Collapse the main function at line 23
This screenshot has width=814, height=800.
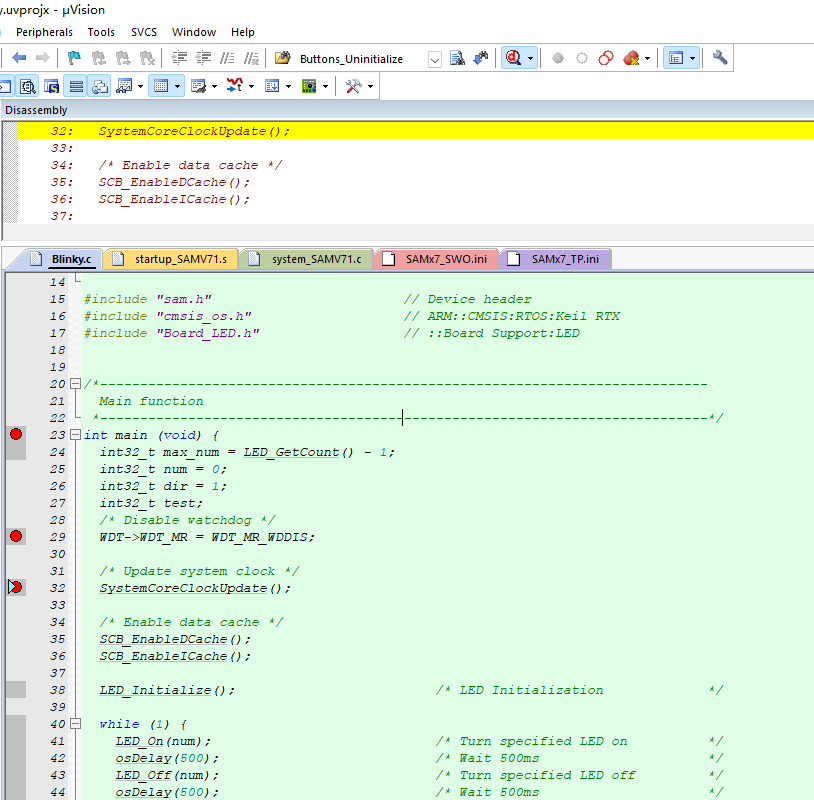[x=75, y=435]
